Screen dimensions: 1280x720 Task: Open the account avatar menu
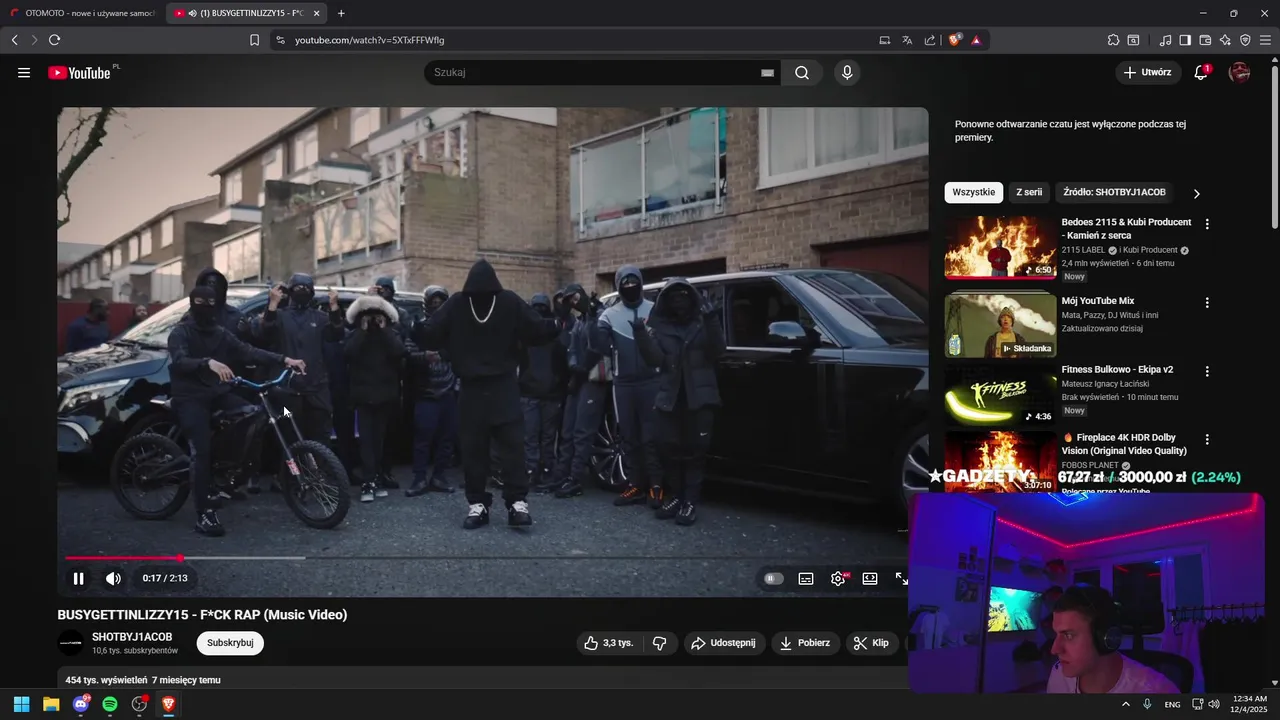(1239, 73)
